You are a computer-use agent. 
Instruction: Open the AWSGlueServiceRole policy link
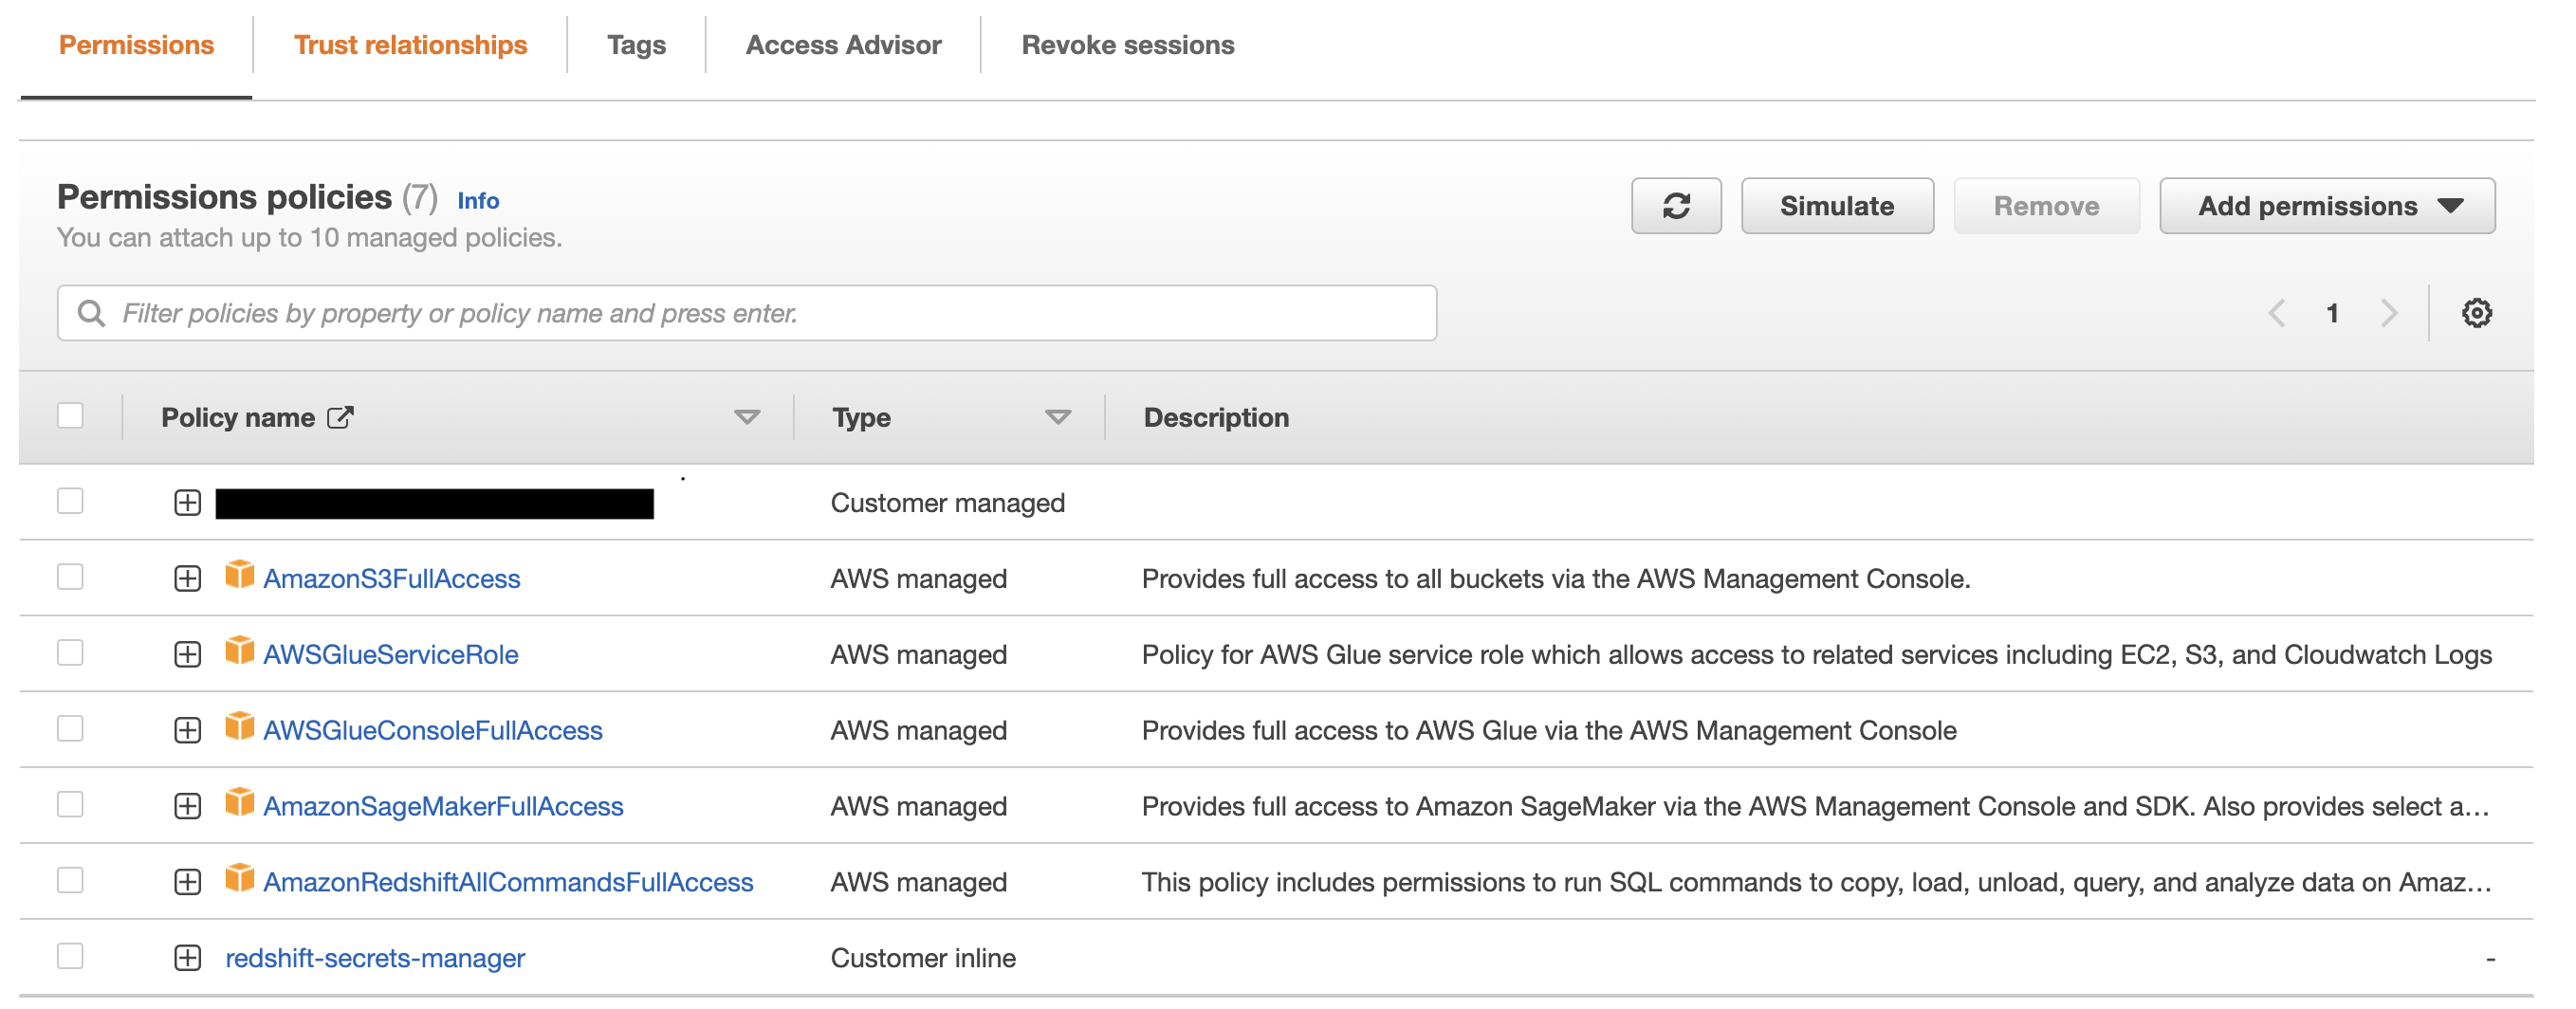pyautogui.click(x=390, y=655)
